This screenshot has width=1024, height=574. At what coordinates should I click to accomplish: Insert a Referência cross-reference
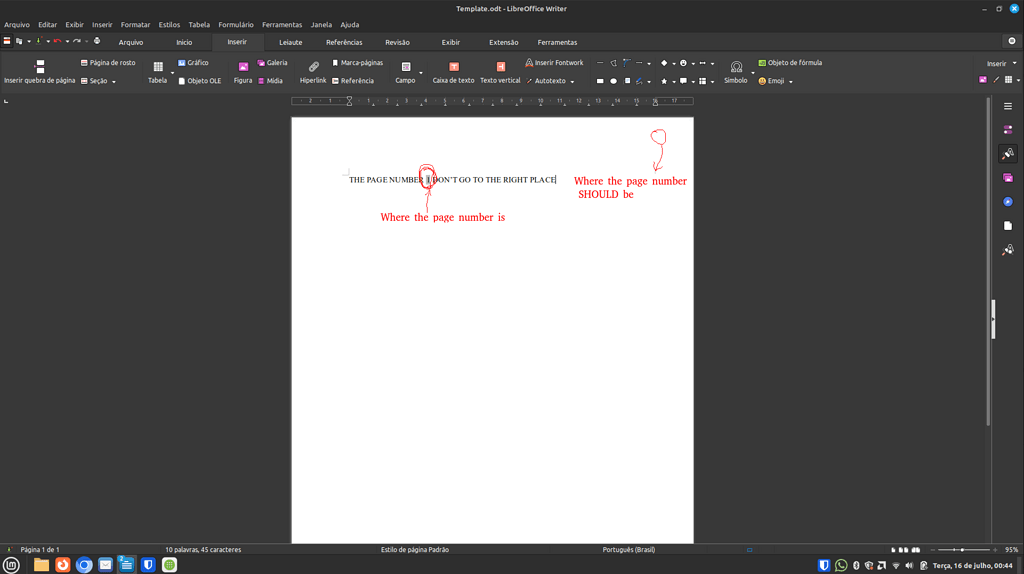(353, 81)
